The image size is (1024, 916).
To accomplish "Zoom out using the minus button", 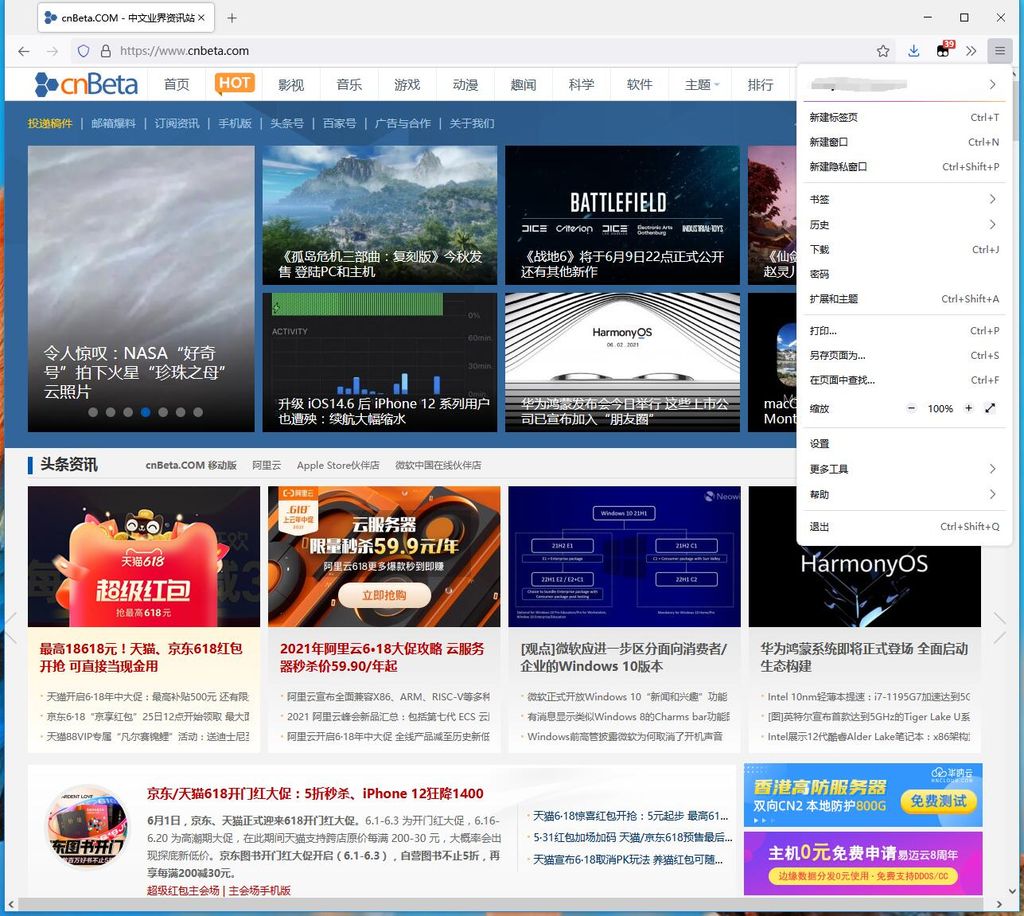I will (911, 409).
